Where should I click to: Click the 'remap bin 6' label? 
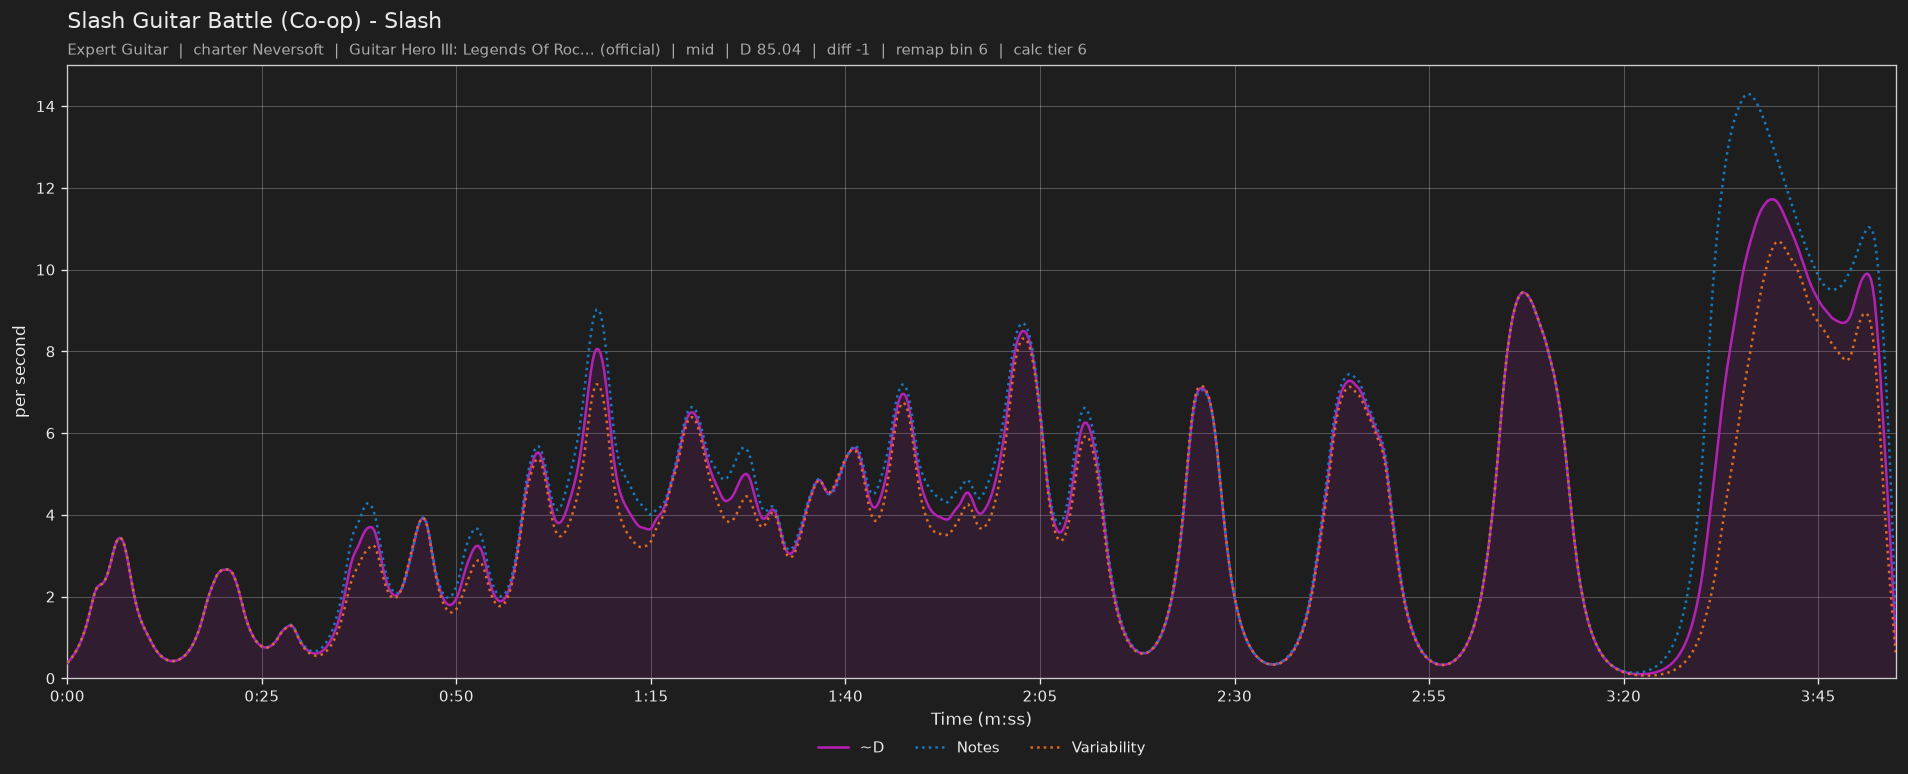click(941, 50)
